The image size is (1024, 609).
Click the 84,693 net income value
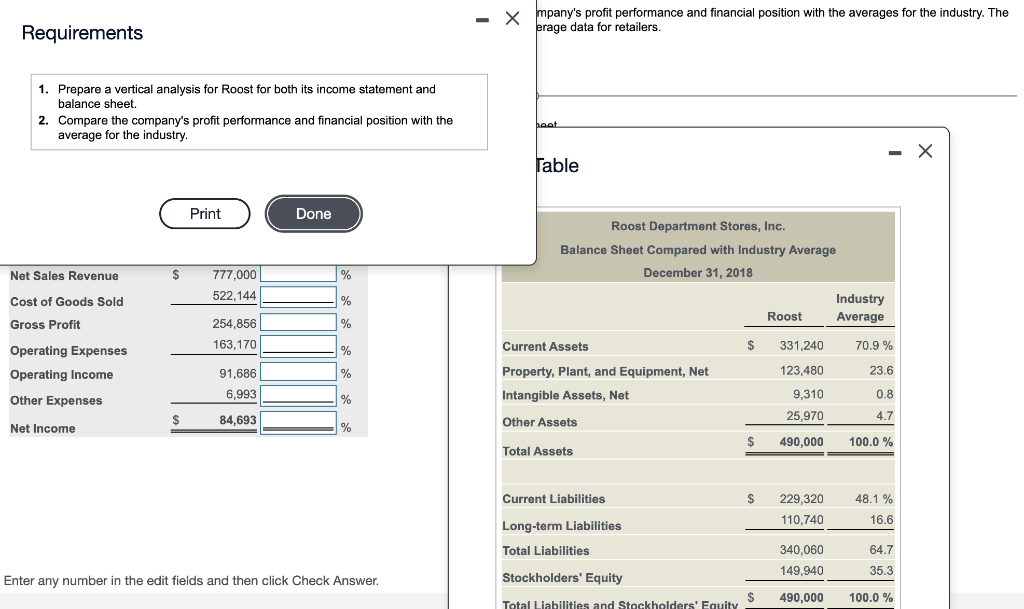coord(238,420)
